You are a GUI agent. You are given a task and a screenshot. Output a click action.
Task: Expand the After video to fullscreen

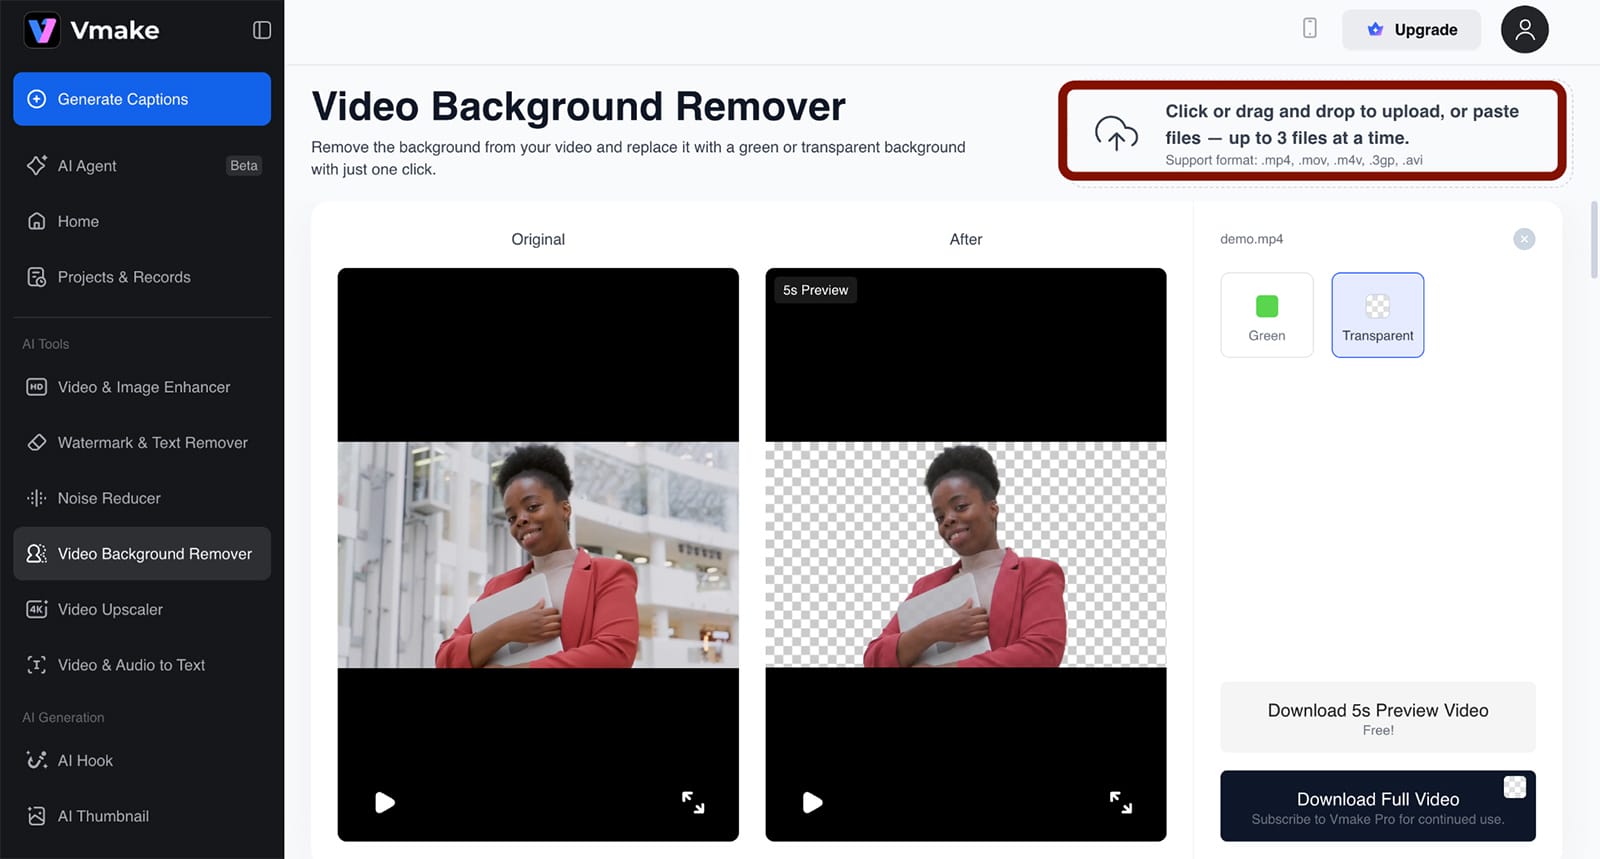pyautogui.click(x=1120, y=802)
